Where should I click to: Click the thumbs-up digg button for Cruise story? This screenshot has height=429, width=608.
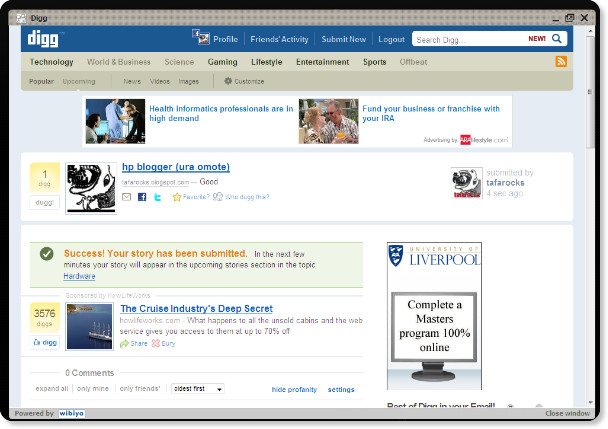45,343
